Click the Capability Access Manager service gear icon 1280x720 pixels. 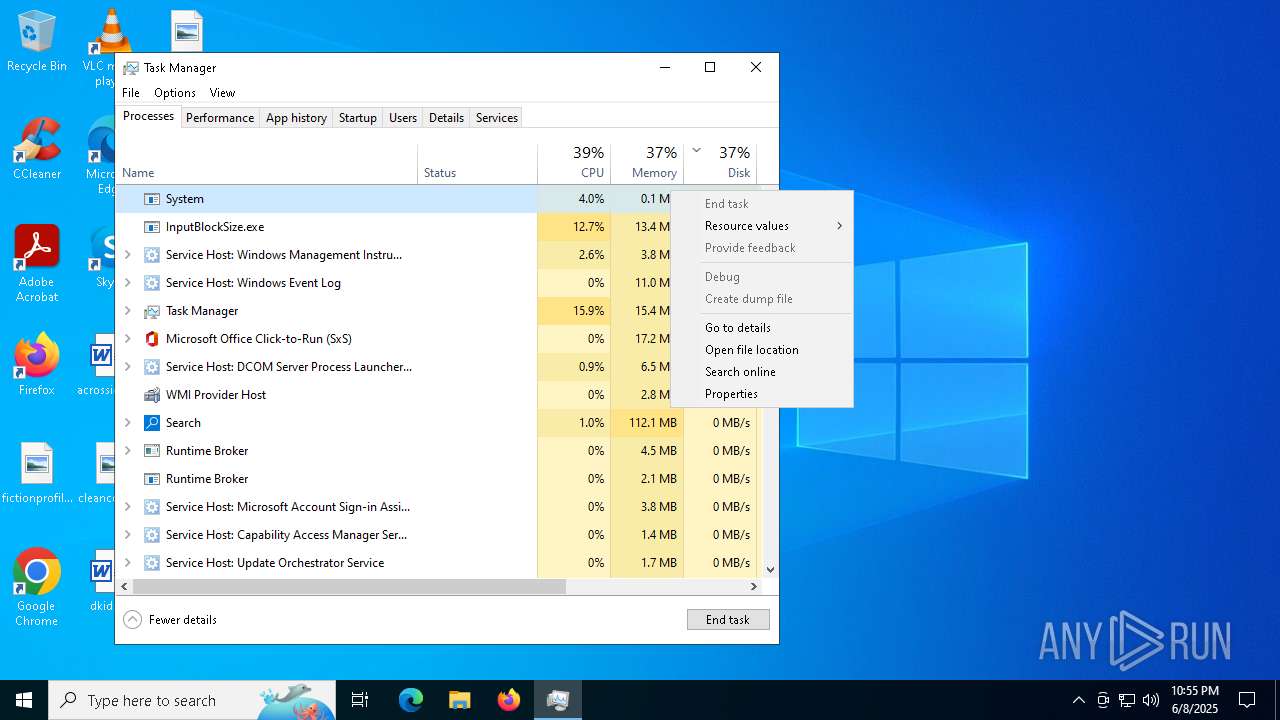pyautogui.click(x=152, y=535)
